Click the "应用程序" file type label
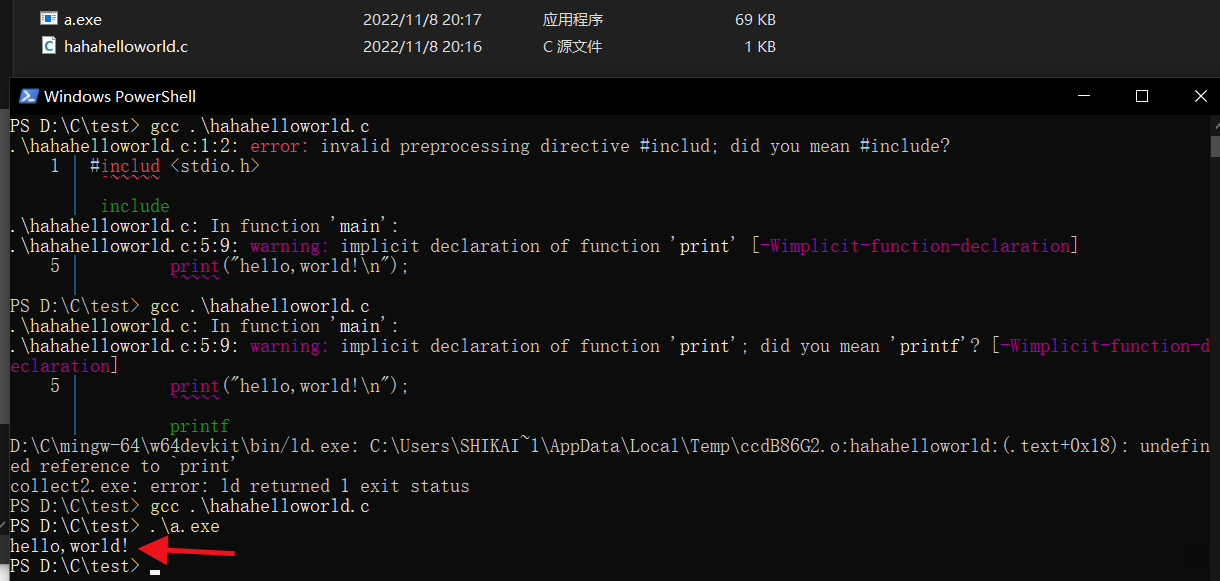Viewport: 1220px width, 581px height. click(573, 19)
